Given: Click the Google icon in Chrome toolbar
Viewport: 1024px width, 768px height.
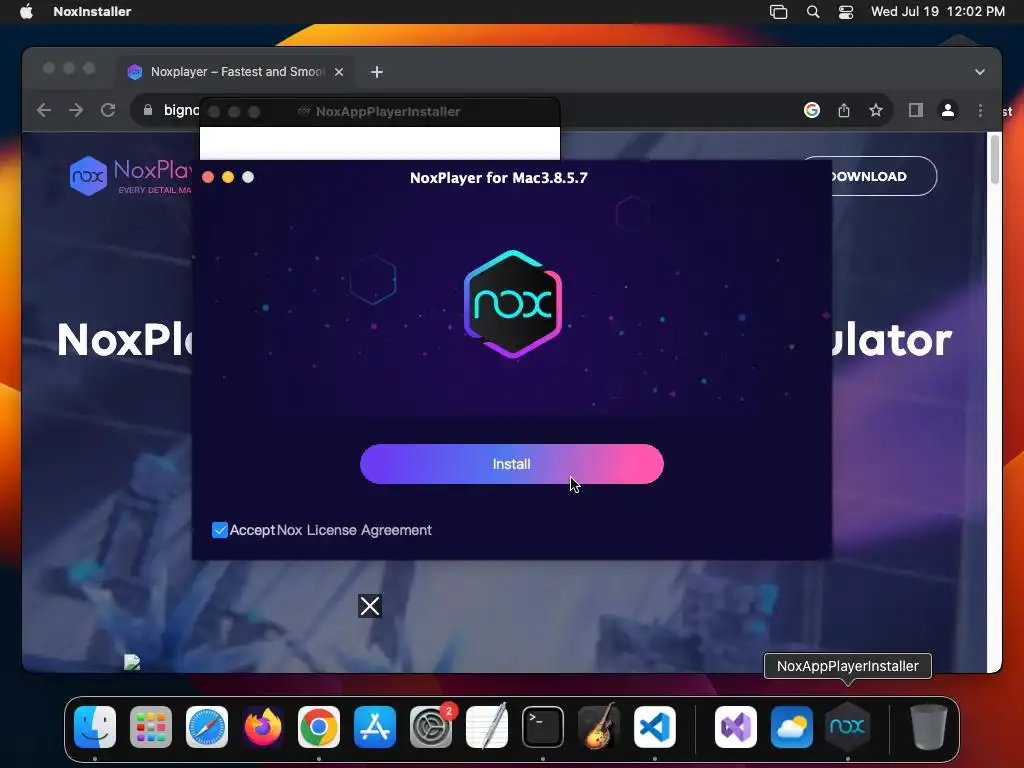Looking at the screenshot, I should (x=812, y=110).
